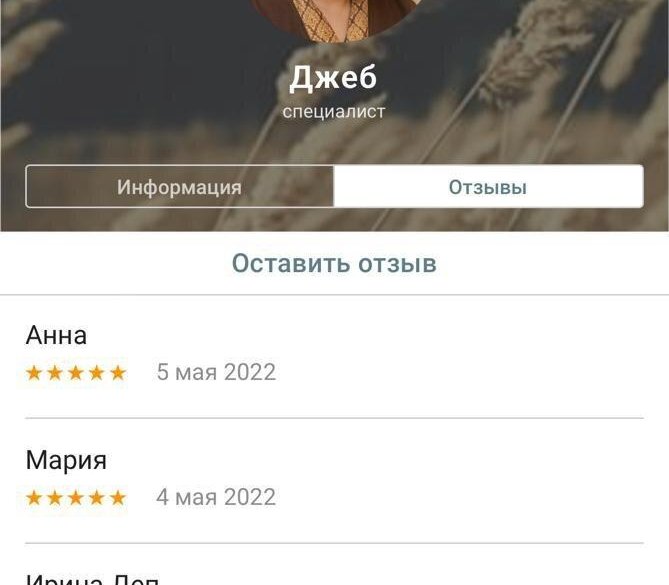This screenshot has width=669, height=585.
Task: Select the date 5 мая 2022
Action: 216,372
